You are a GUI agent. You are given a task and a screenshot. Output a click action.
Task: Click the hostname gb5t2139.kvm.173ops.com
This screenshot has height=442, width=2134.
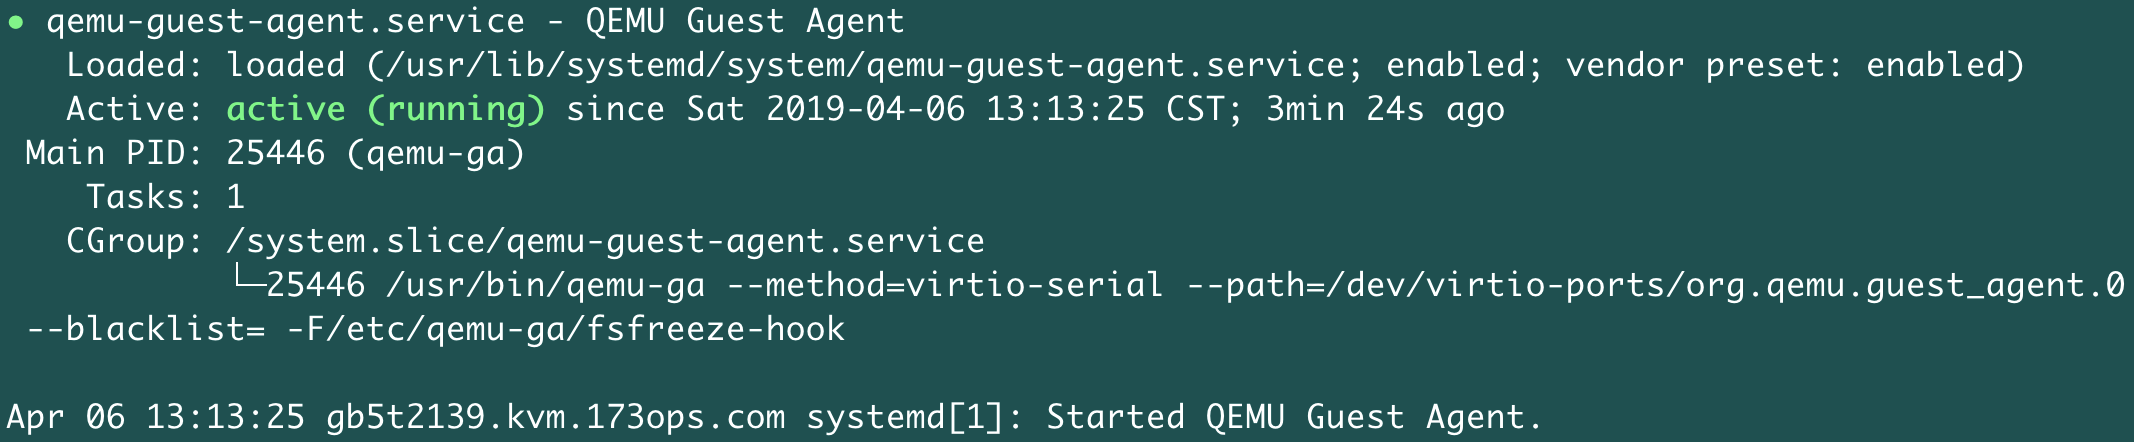(x=556, y=417)
